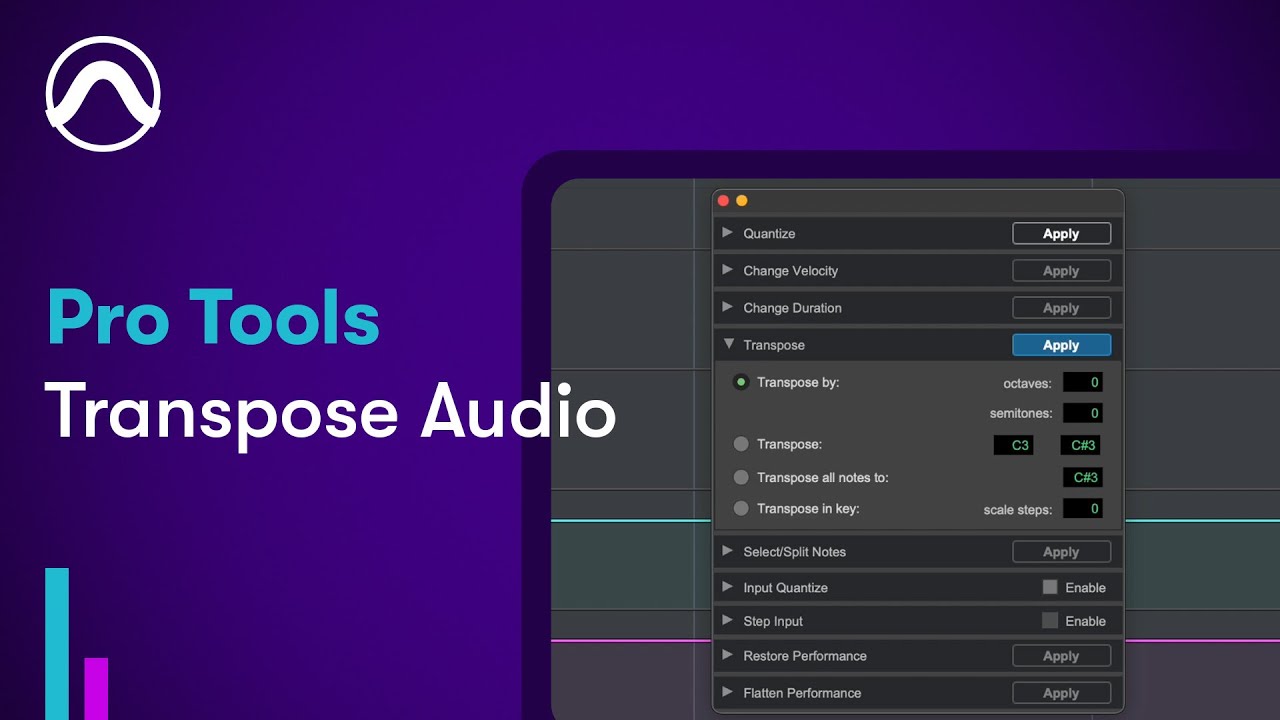Screen dimensions: 1280x720
Task: Click the C#3 field beside C3
Action: pos(1082,445)
